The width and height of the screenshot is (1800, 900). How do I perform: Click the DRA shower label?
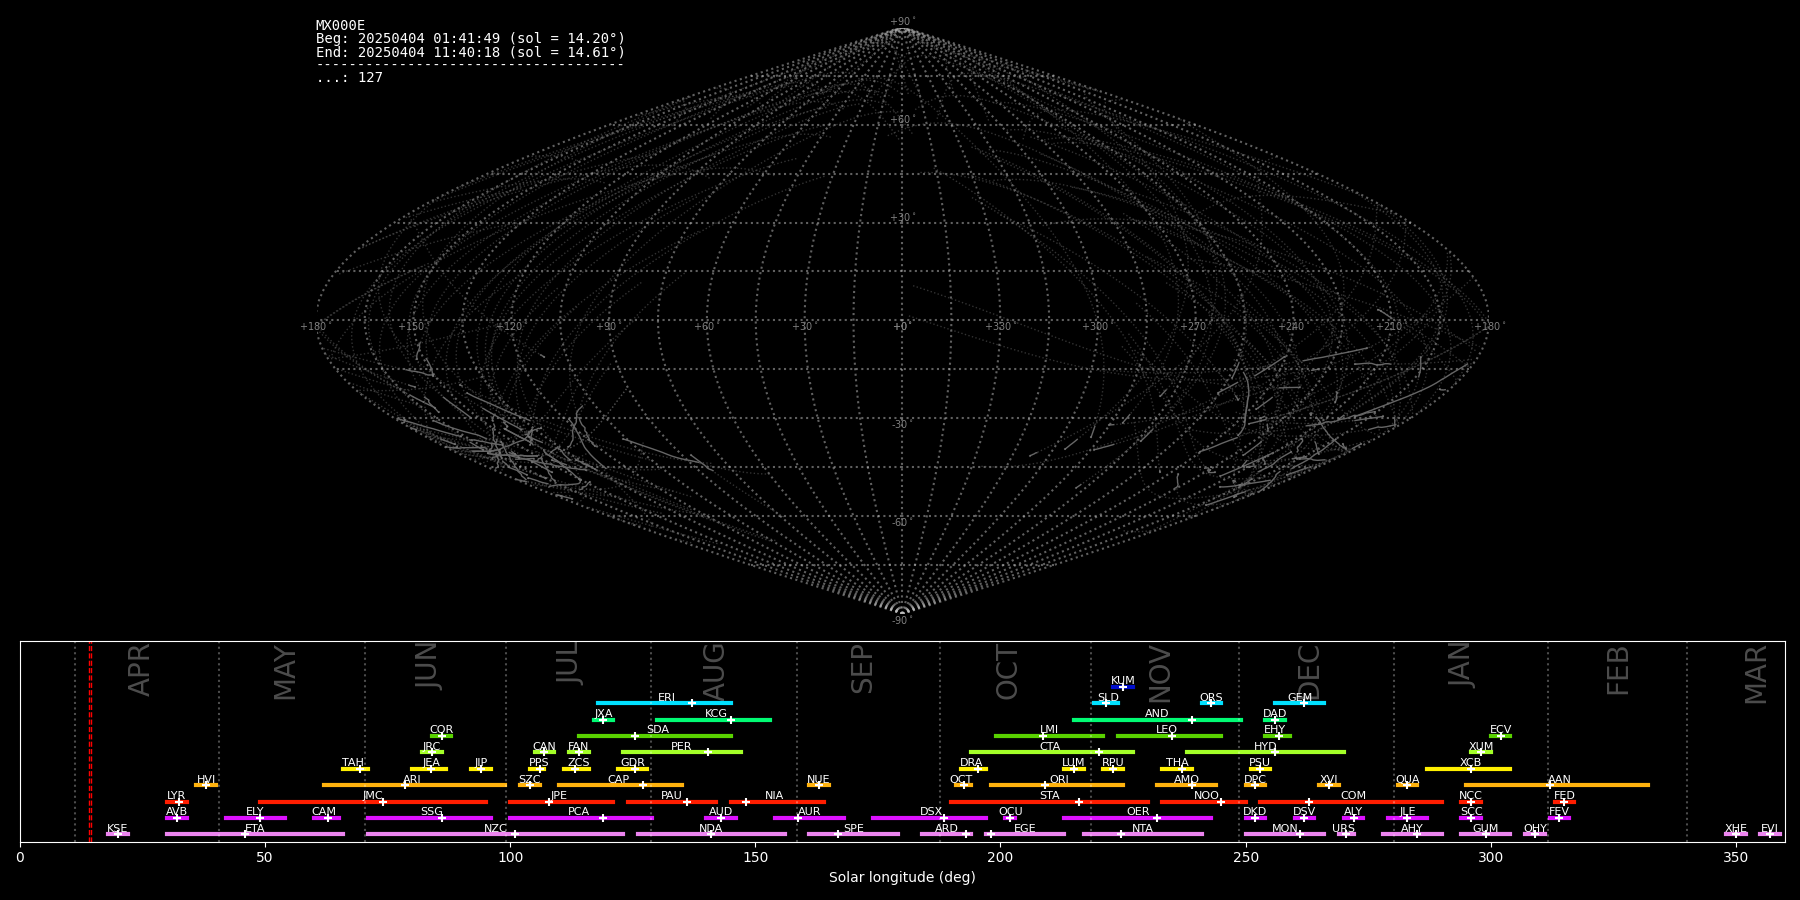(971, 763)
